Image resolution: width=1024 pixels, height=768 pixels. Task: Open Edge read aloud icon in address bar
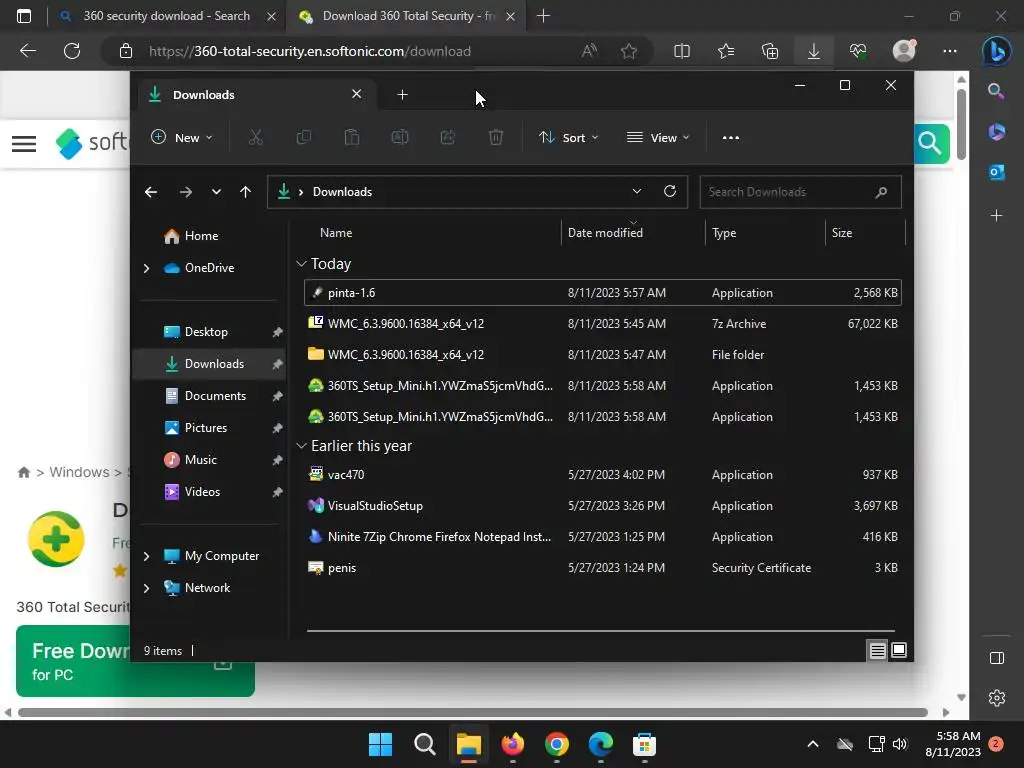(589, 51)
